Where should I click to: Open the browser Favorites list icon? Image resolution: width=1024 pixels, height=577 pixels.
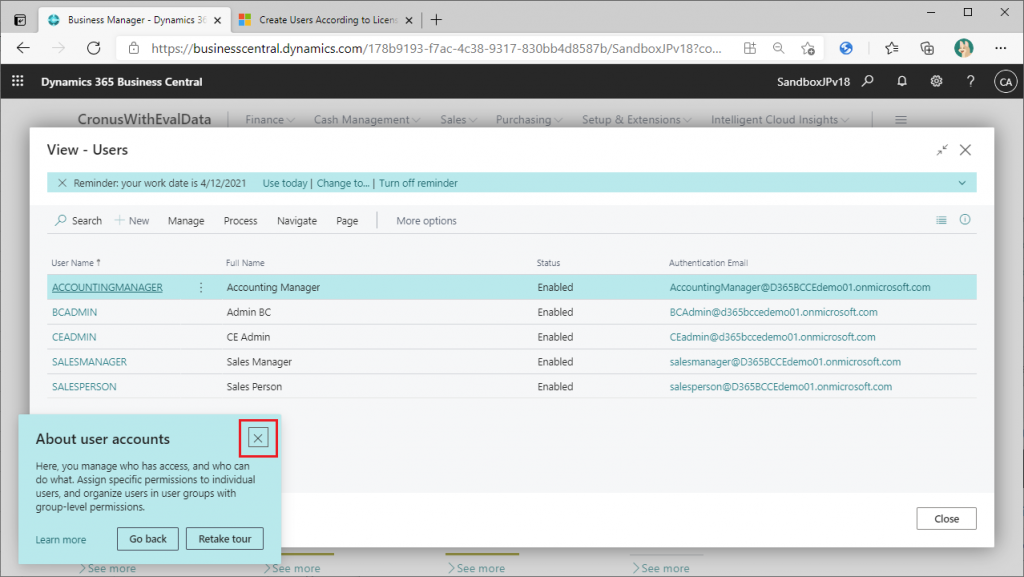tap(891, 48)
